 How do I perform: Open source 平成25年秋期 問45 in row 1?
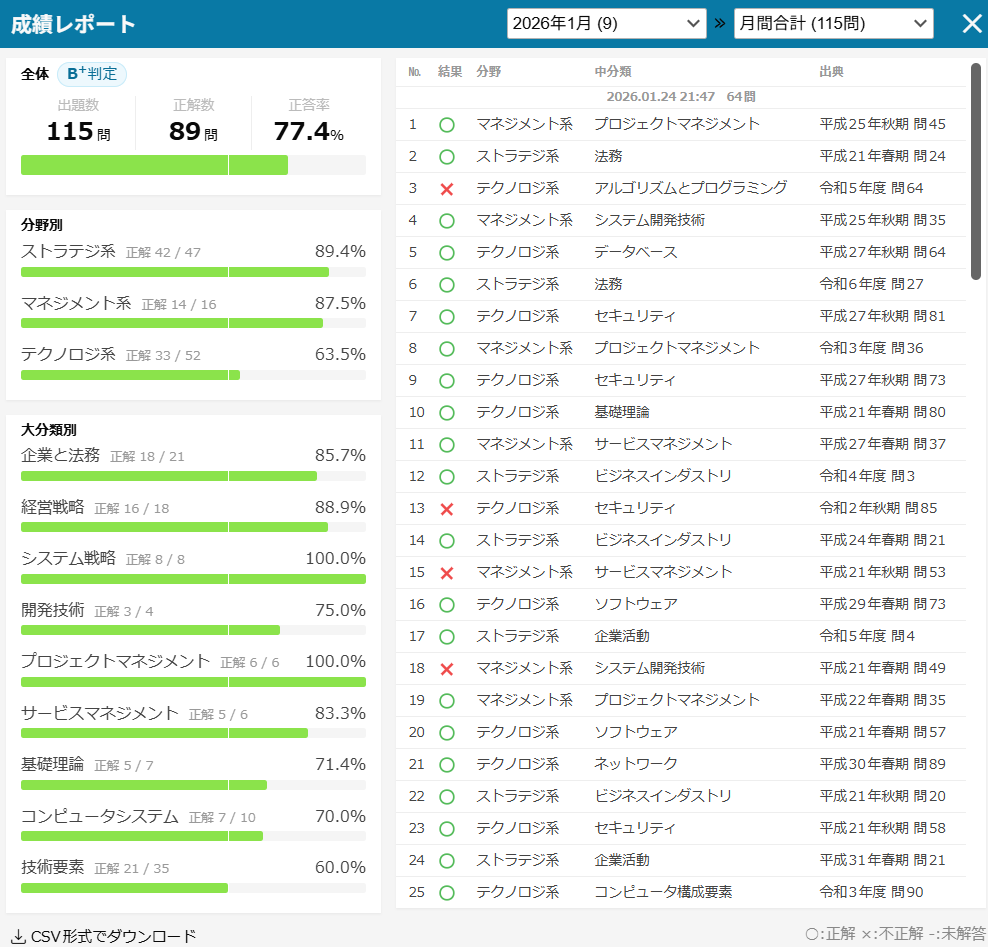pyautogui.click(x=882, y=124)
